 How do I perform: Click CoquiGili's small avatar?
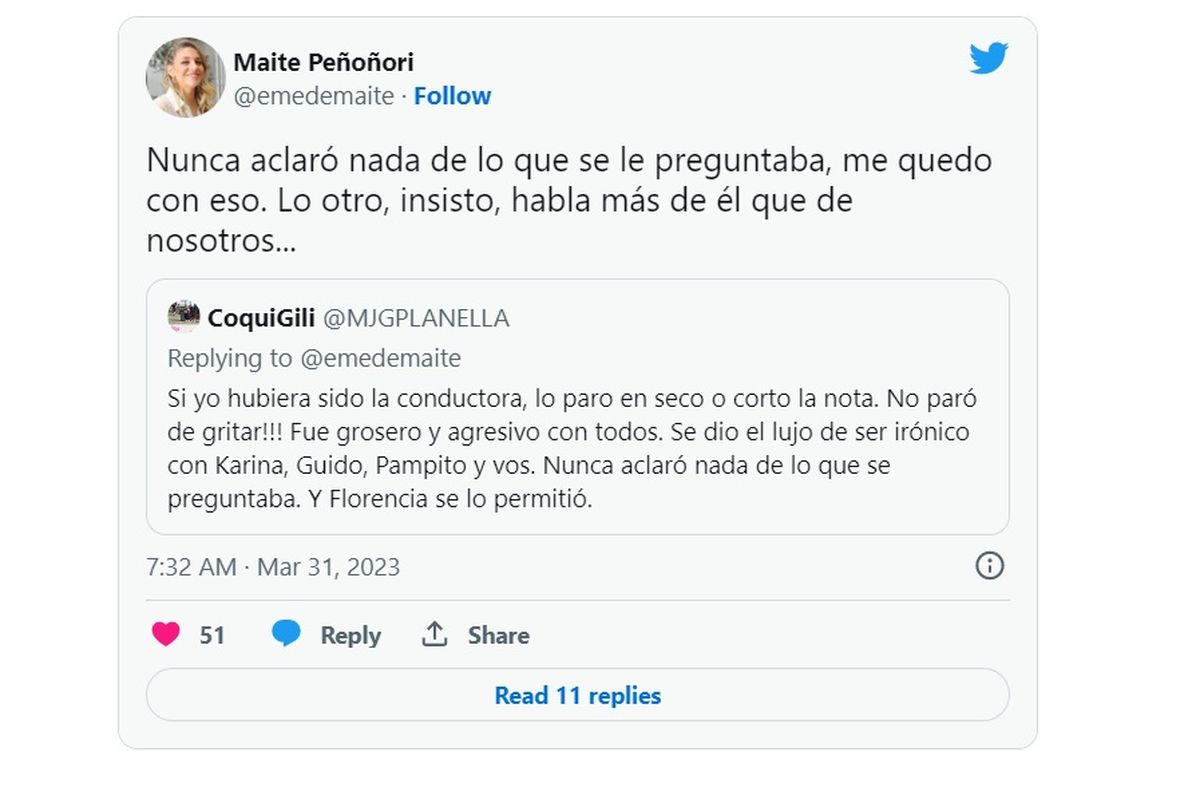coord(184,317)
